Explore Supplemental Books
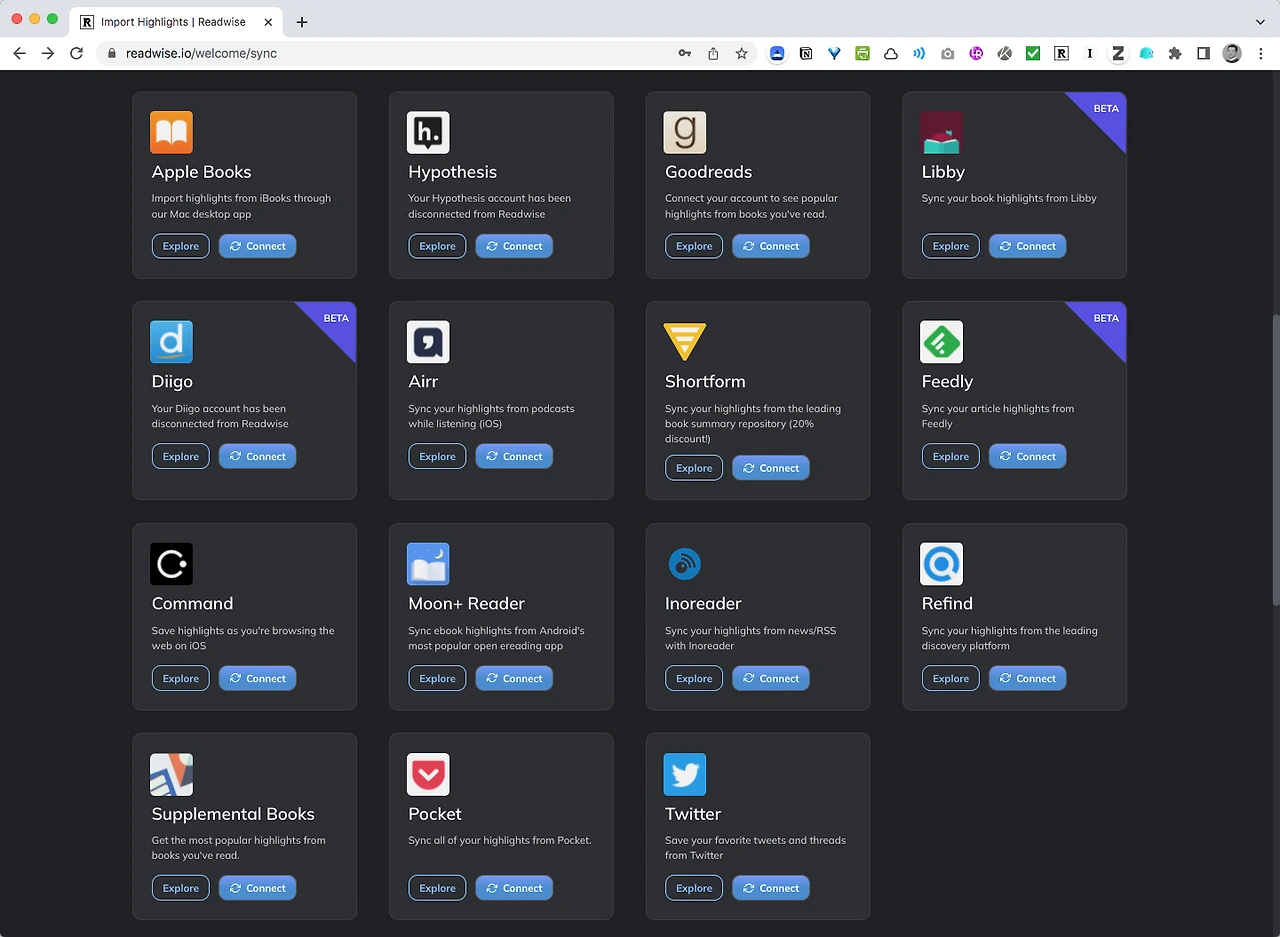Screen dimensions: 1280x937 [181, 888]
